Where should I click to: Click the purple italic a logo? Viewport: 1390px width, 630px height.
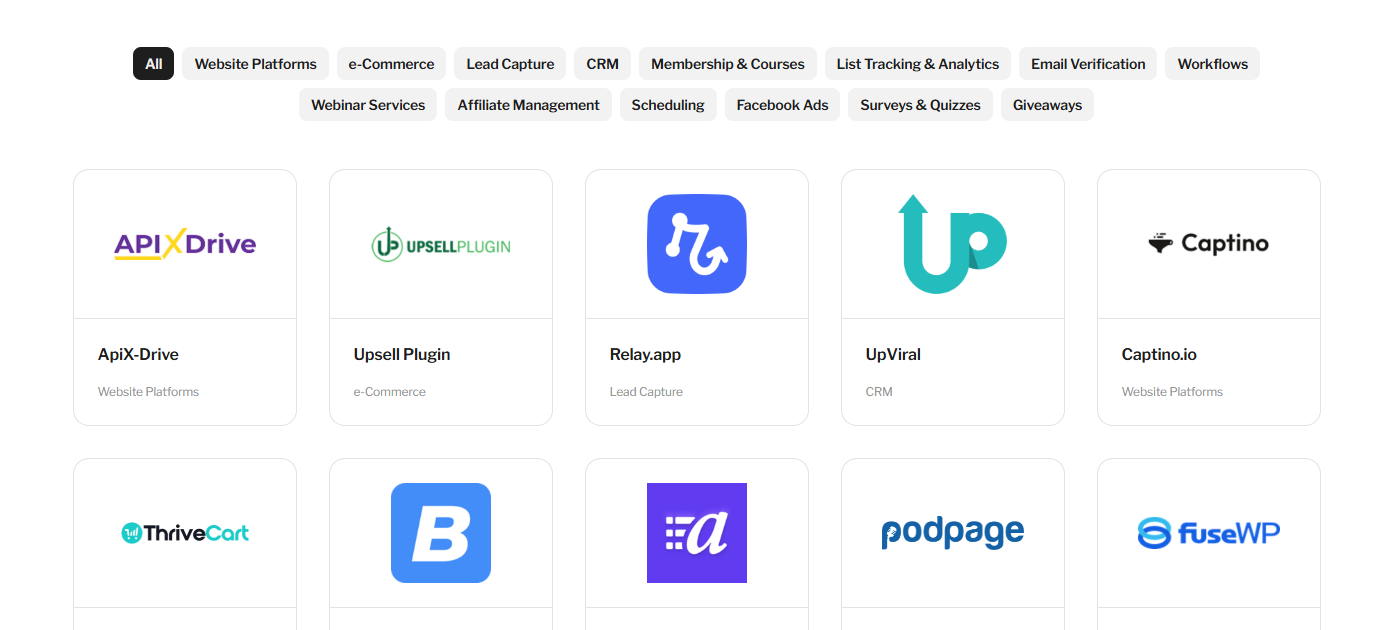[696, 533]
